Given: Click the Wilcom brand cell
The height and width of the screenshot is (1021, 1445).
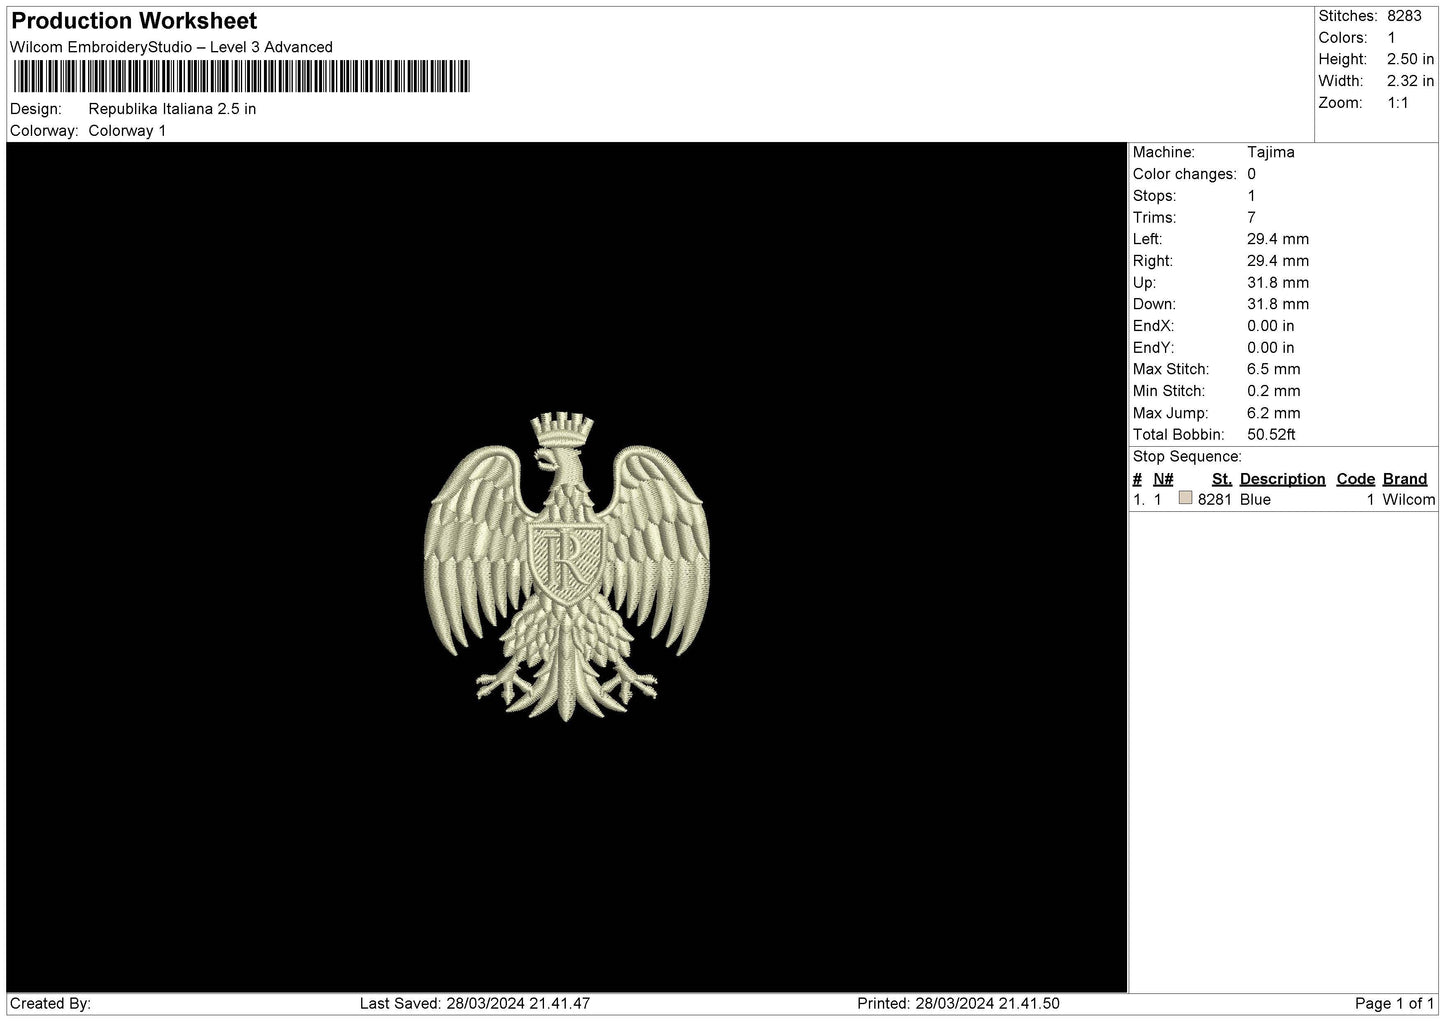Looking at the screenshot, I should pos(1408,500).
